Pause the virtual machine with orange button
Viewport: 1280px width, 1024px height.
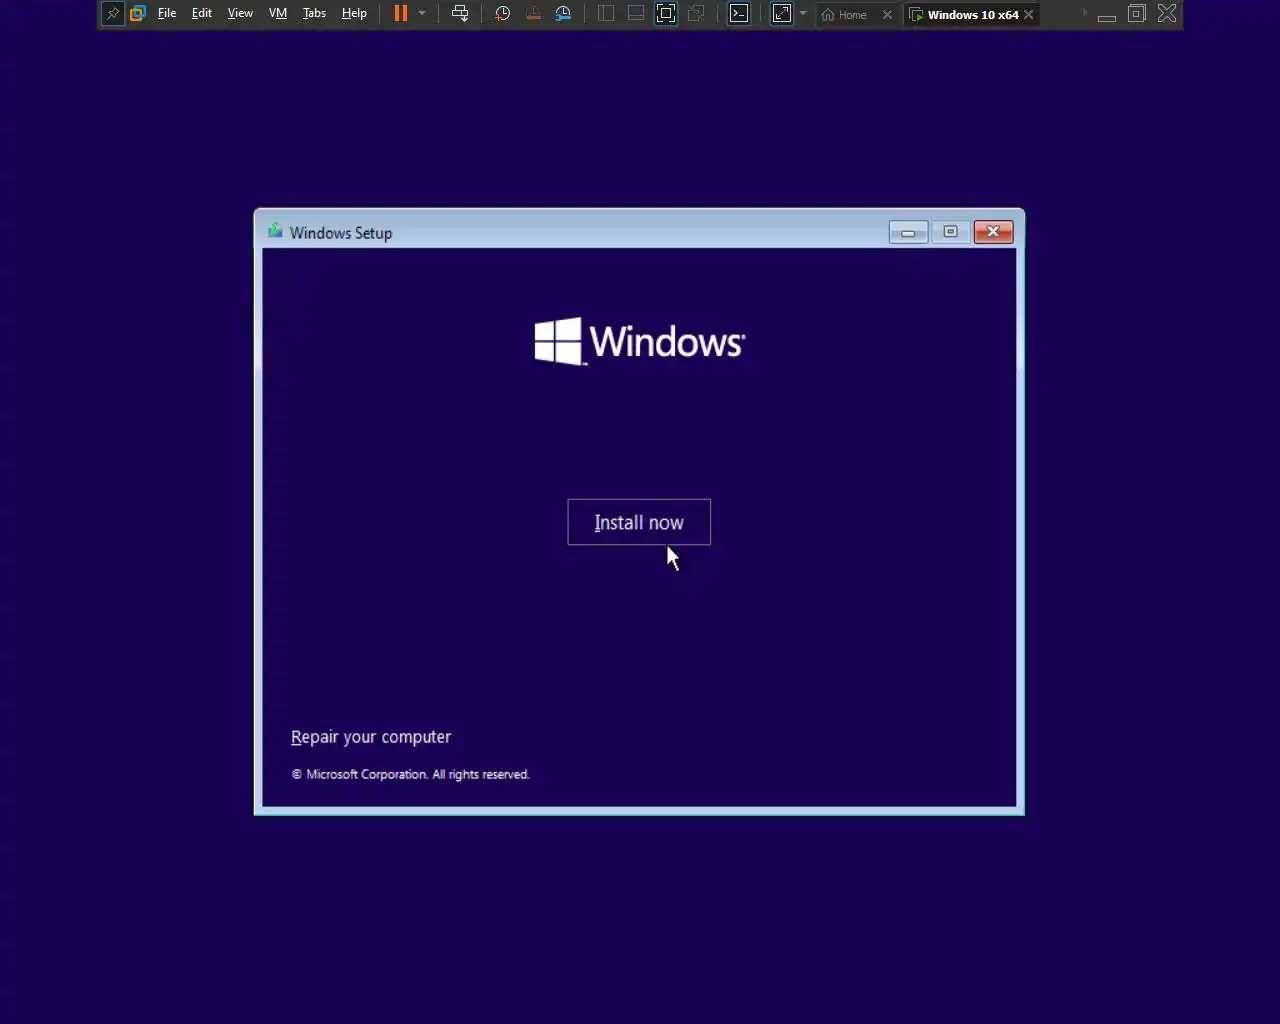pyautogui.click(x=401, y=14)
